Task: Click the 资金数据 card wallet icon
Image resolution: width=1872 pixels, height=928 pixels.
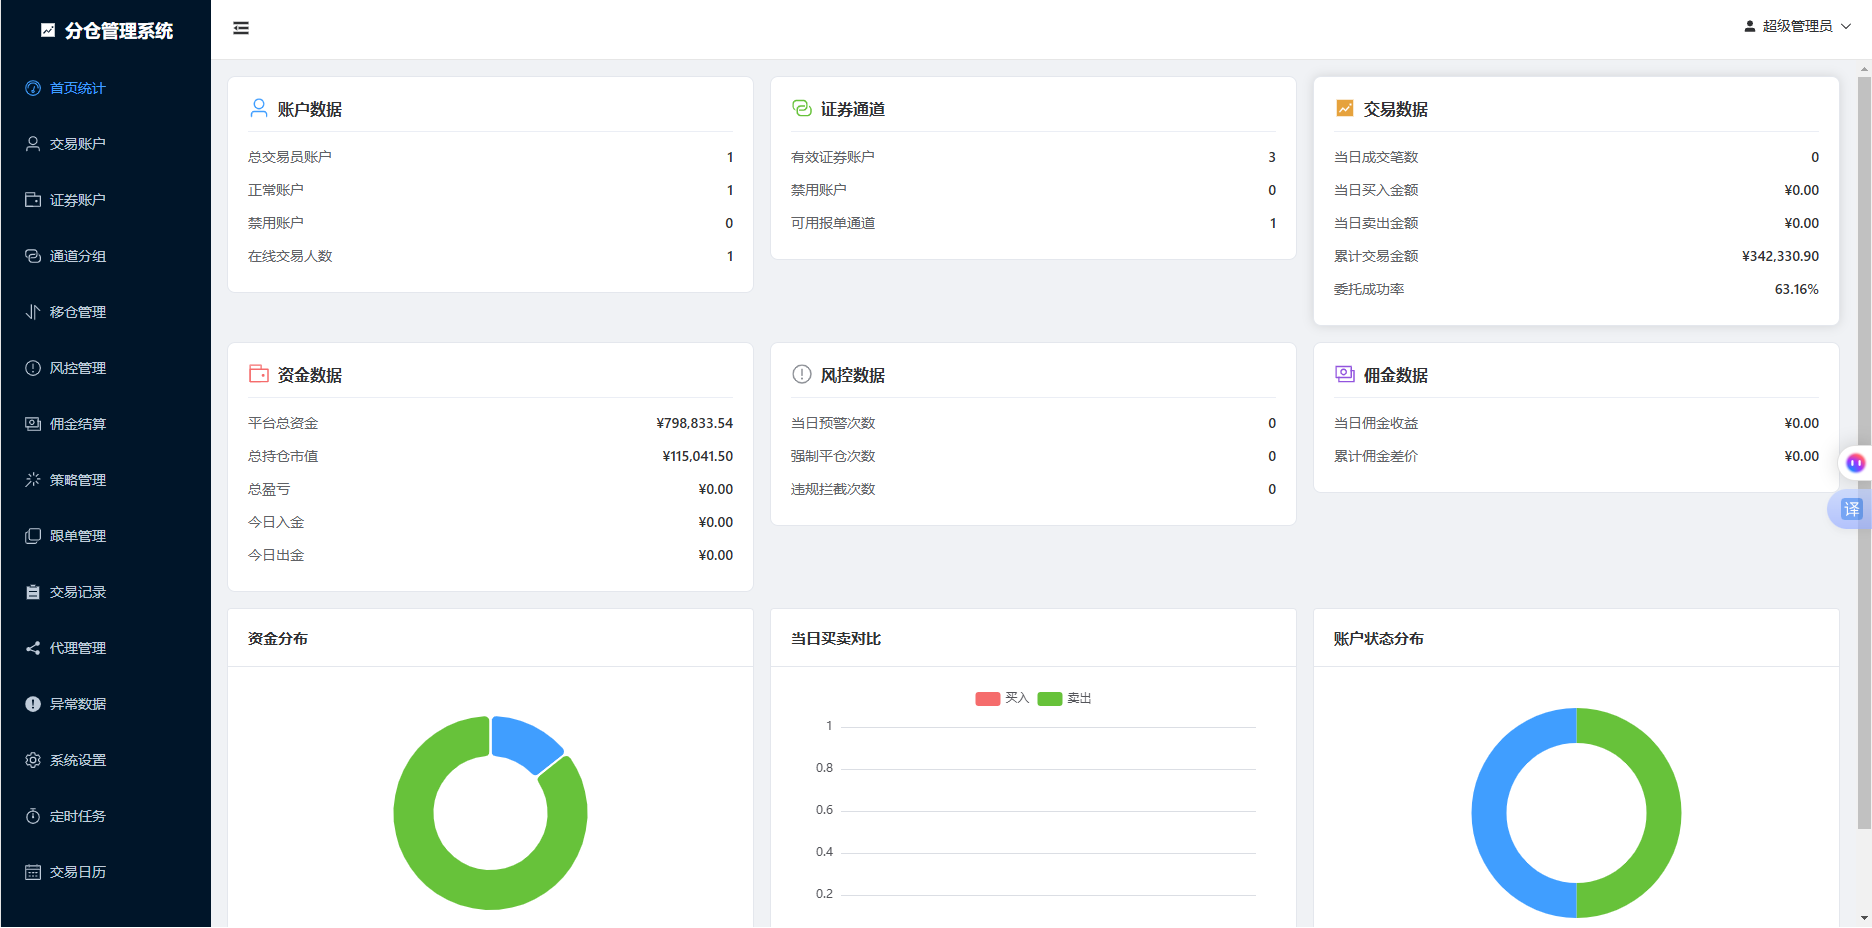Action: coord(259,374)
